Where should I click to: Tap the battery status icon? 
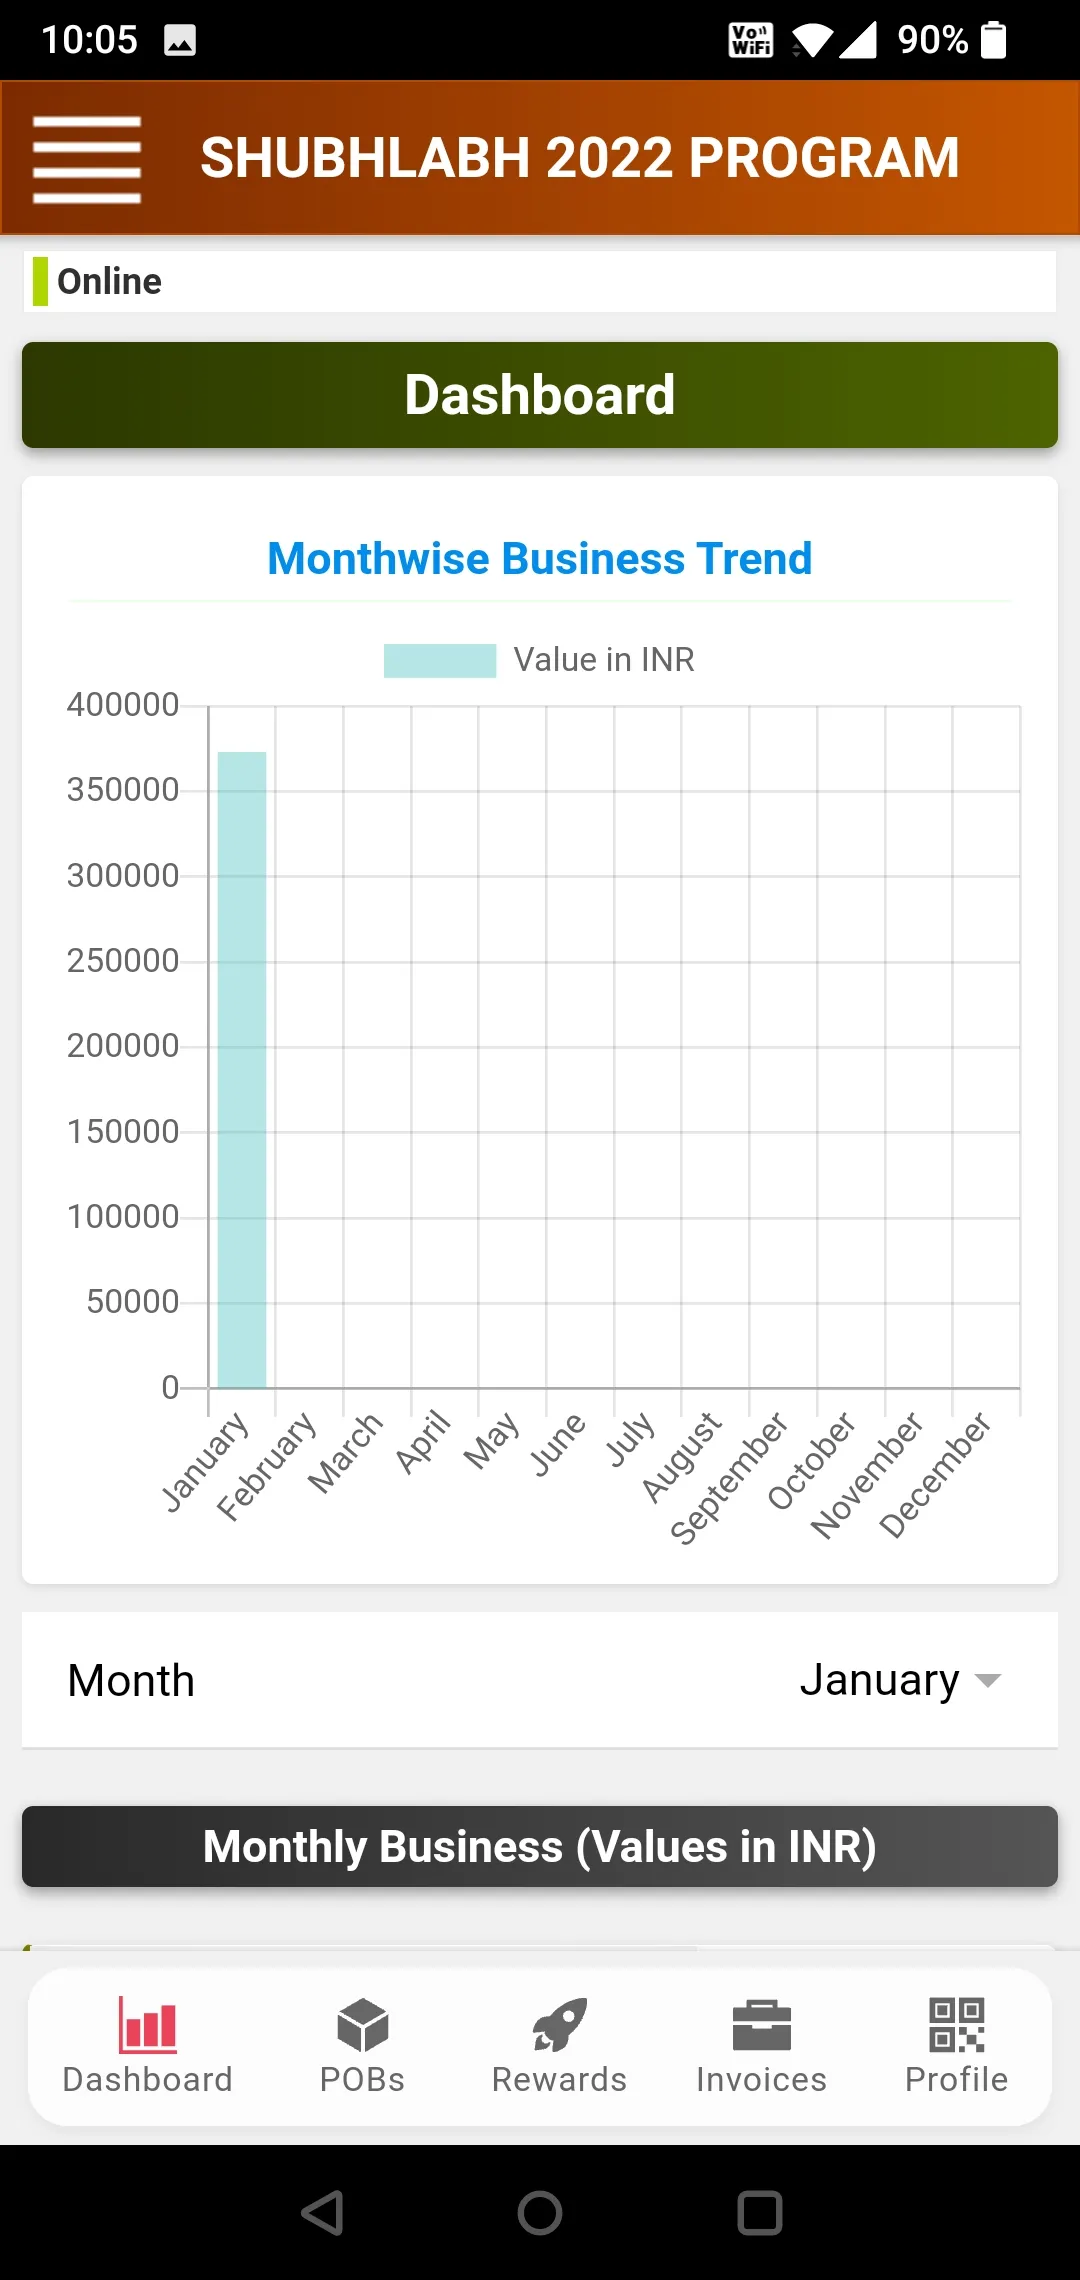coord(994,40)
